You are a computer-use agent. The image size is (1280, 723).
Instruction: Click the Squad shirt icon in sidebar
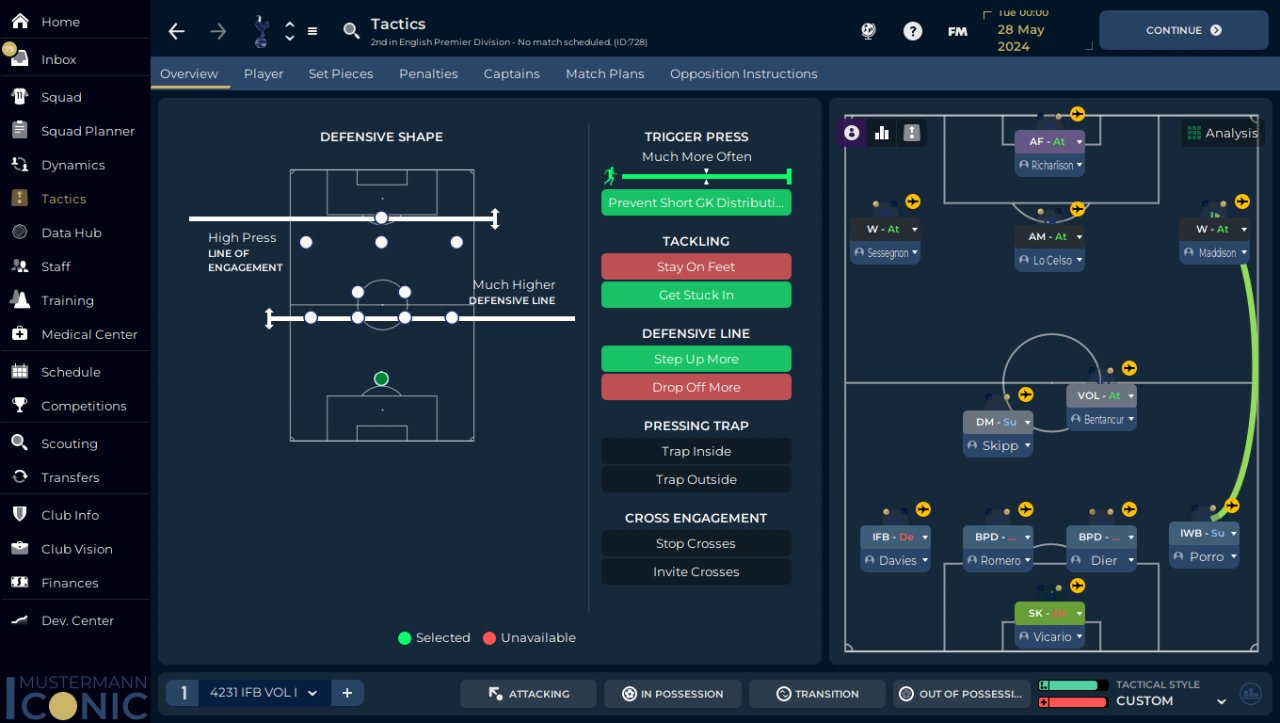click(x=19, y=97)
